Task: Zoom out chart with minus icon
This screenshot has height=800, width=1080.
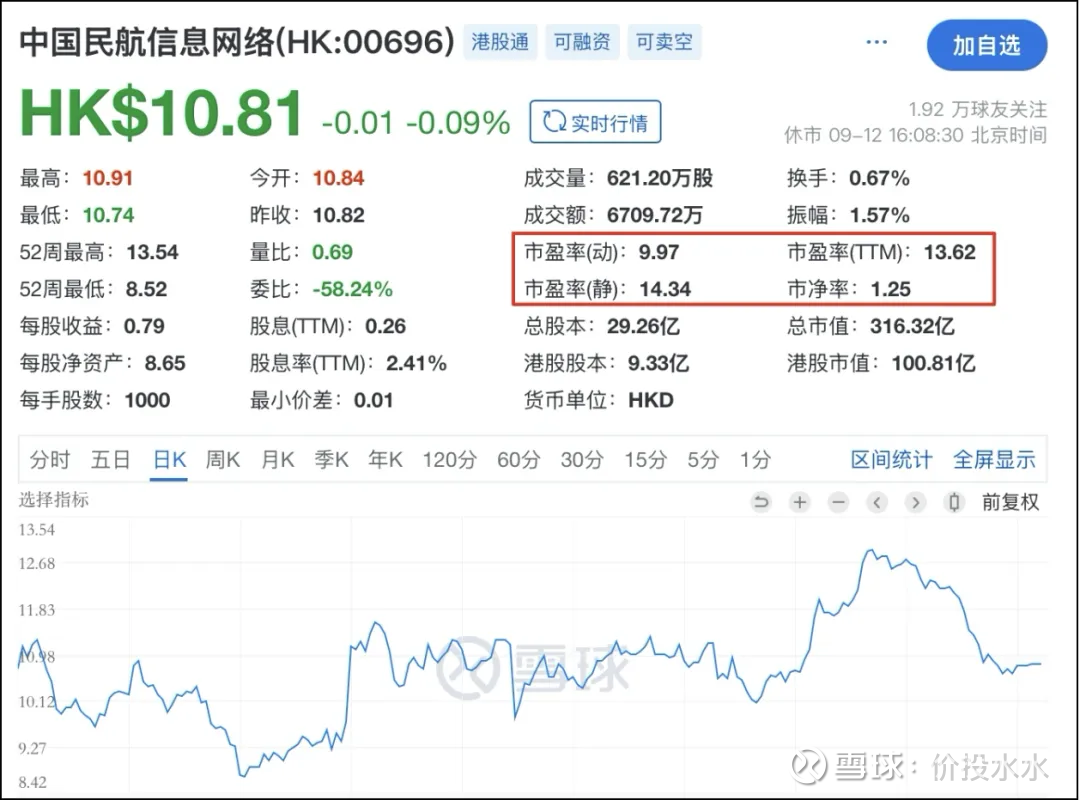Action: (838, 502)
